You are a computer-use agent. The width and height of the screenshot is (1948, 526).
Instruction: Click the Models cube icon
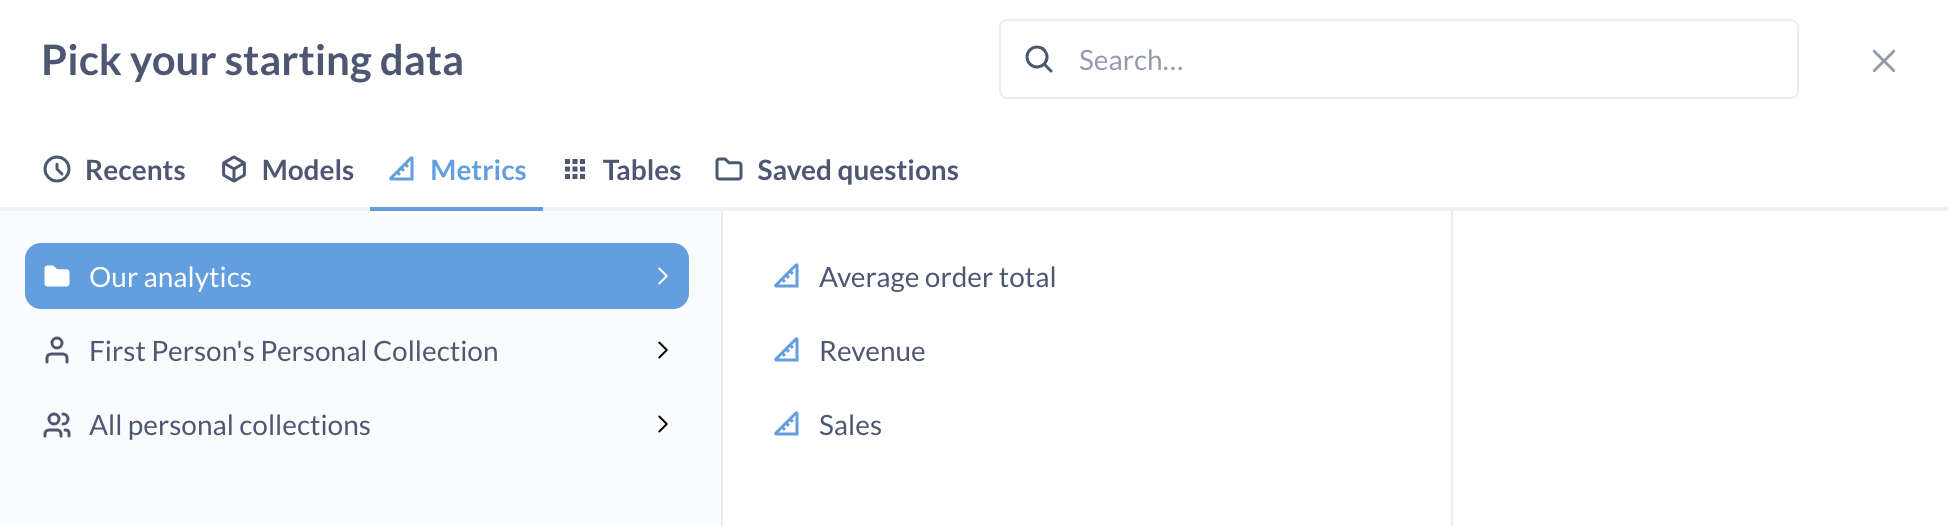pyautogui.click(x=234, y=170)
